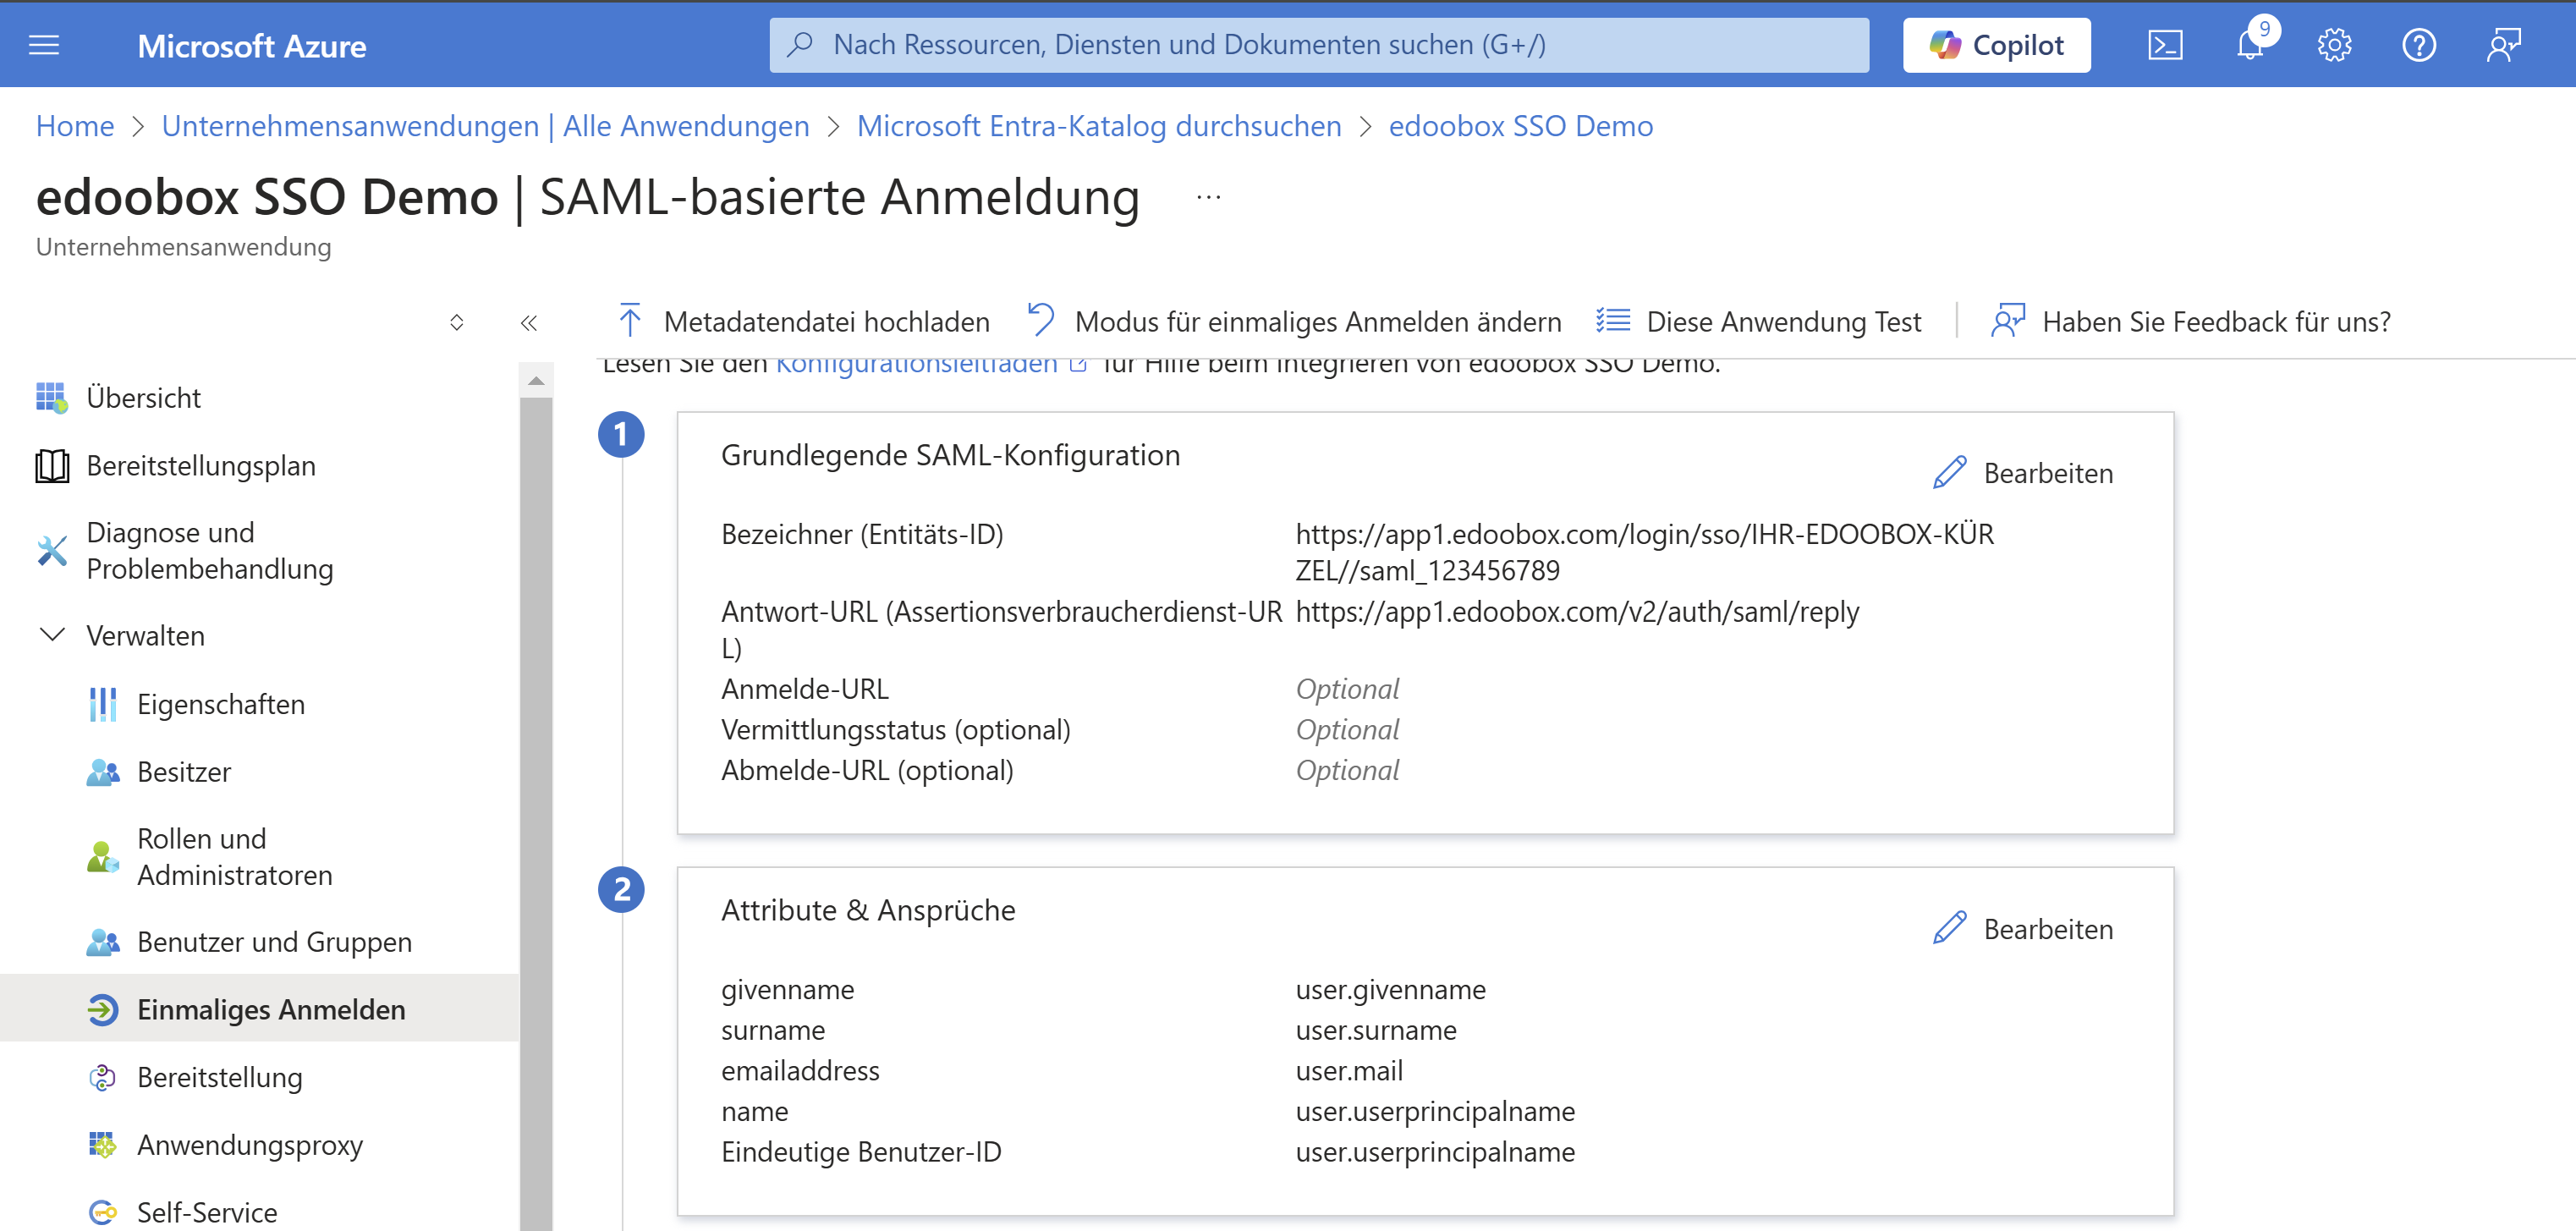Click Metadatendatei hochladen
Screen dimensions: 2576x1231
(x=804, y=322)
